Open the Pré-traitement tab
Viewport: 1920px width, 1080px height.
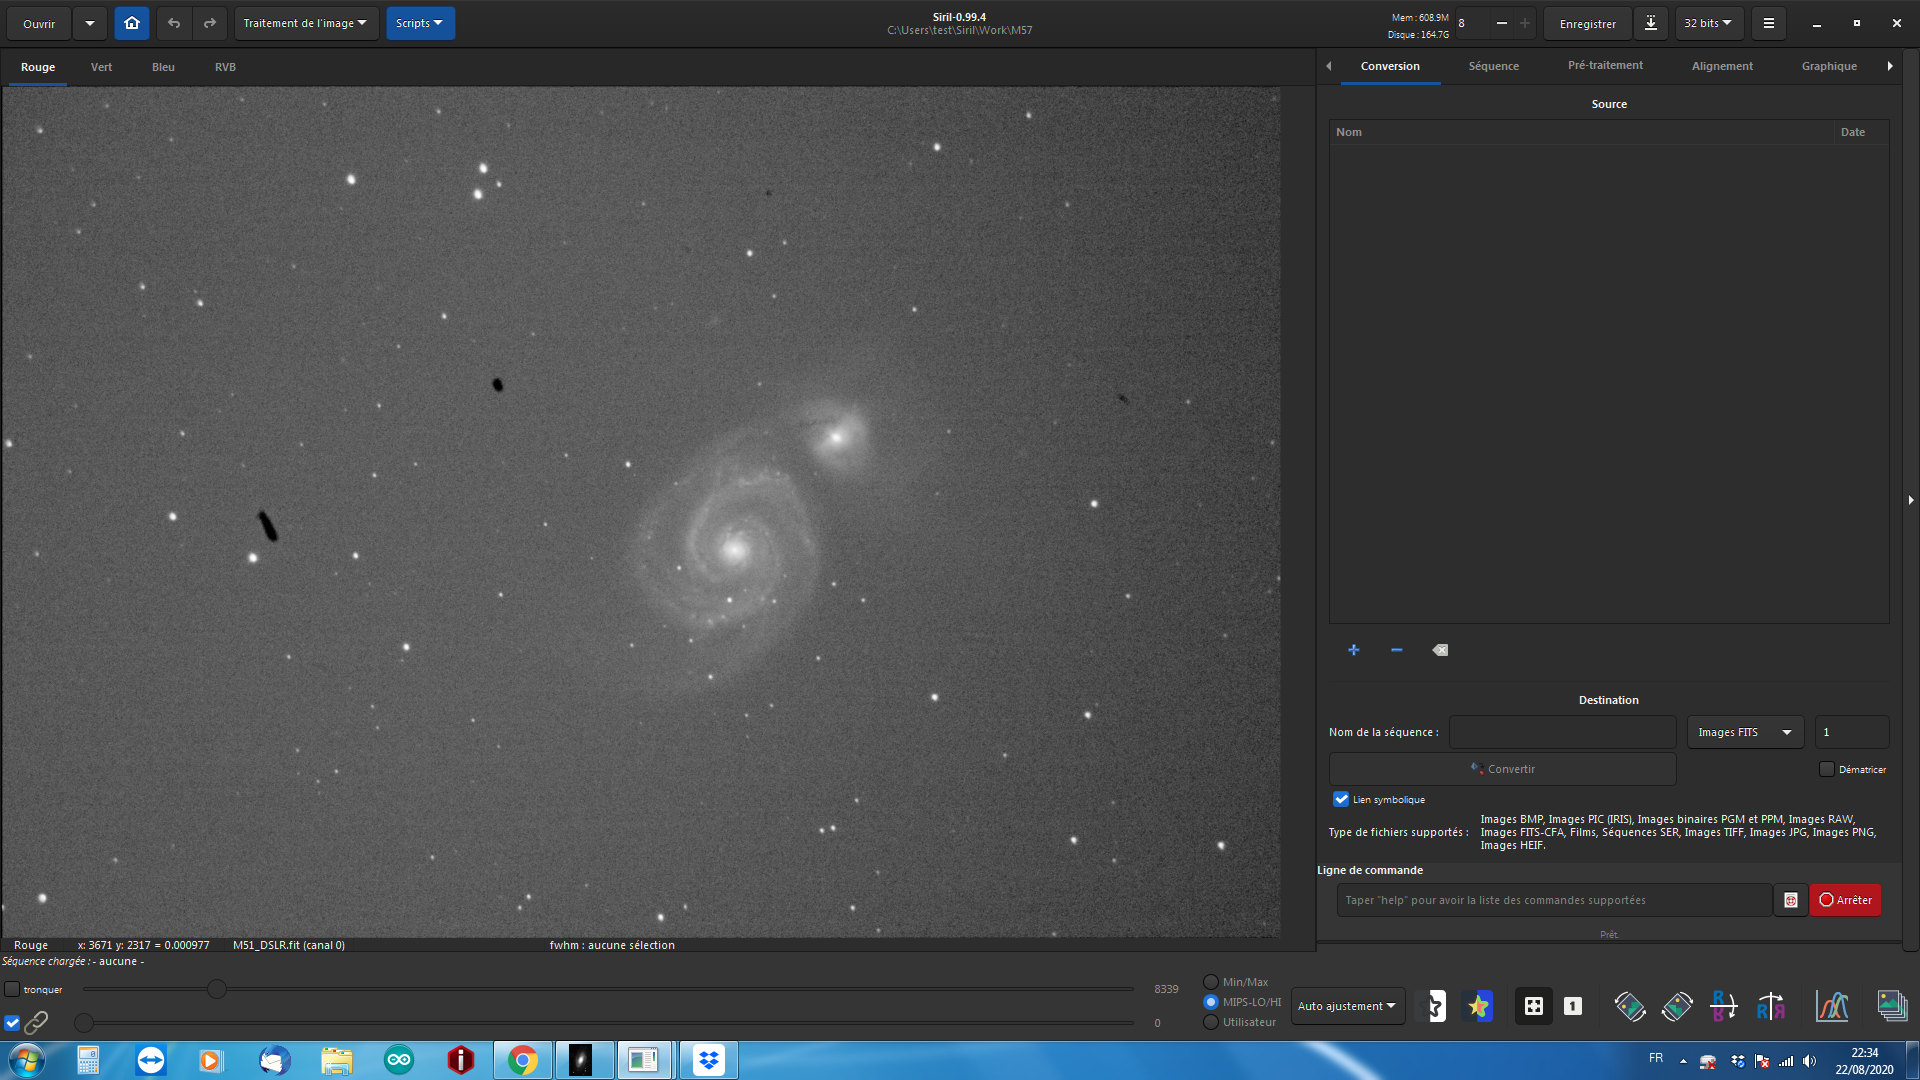(1604, 66)
